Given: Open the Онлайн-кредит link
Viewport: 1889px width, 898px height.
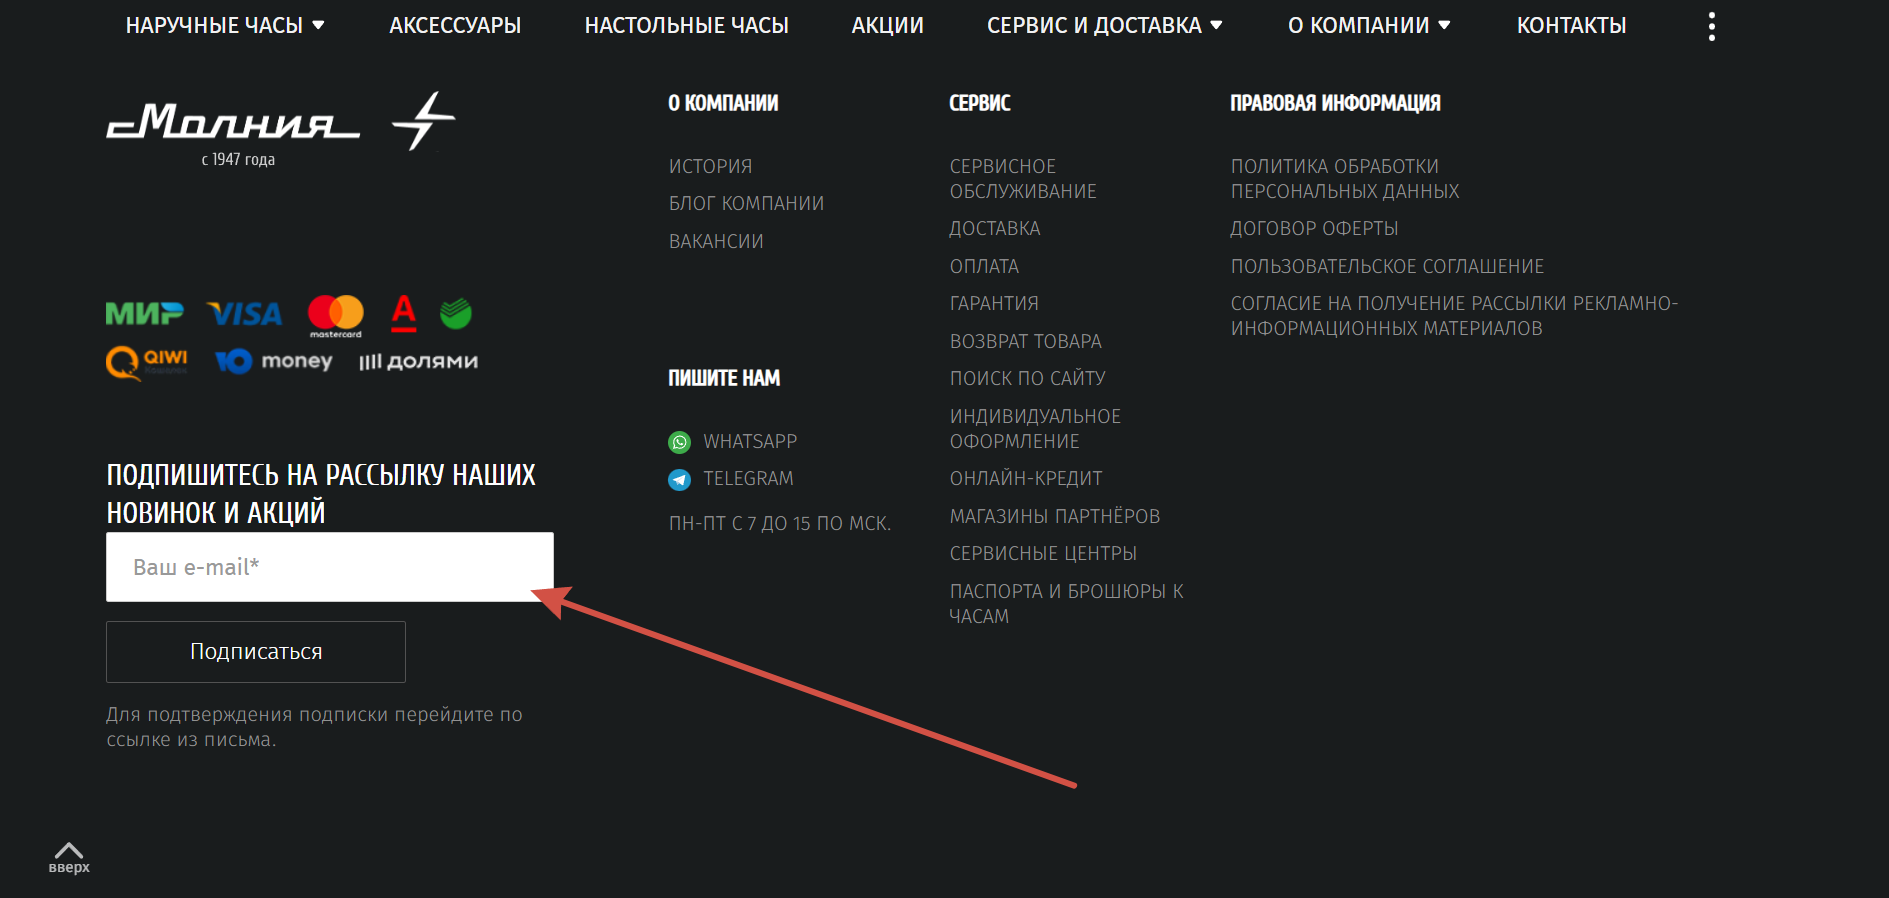Looking at the screenshot, I should pyautogui.click(x=1026, y=478).
